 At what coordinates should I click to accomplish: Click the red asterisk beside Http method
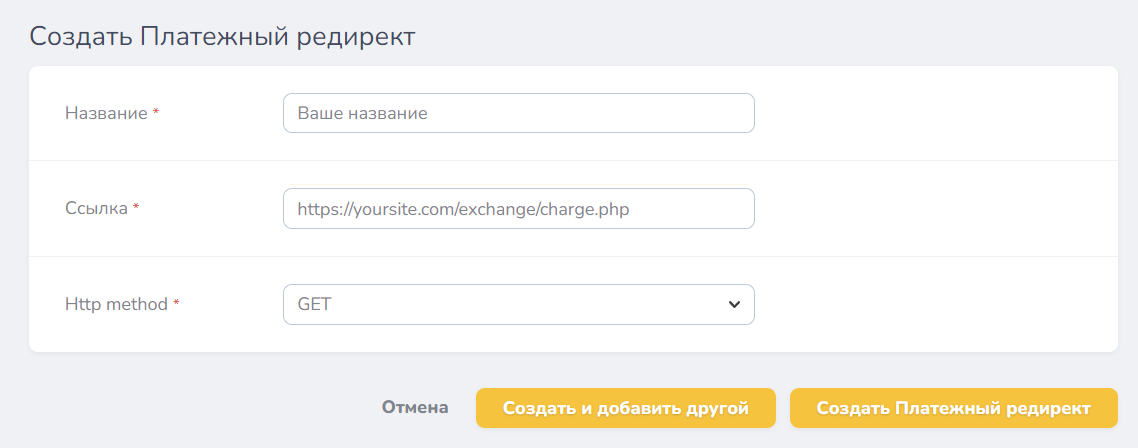tap(176, 306)
